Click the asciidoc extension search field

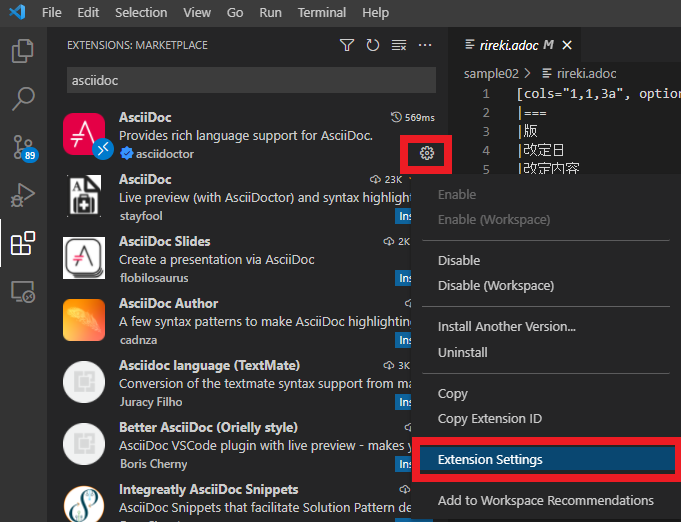[x=250, y=79]
